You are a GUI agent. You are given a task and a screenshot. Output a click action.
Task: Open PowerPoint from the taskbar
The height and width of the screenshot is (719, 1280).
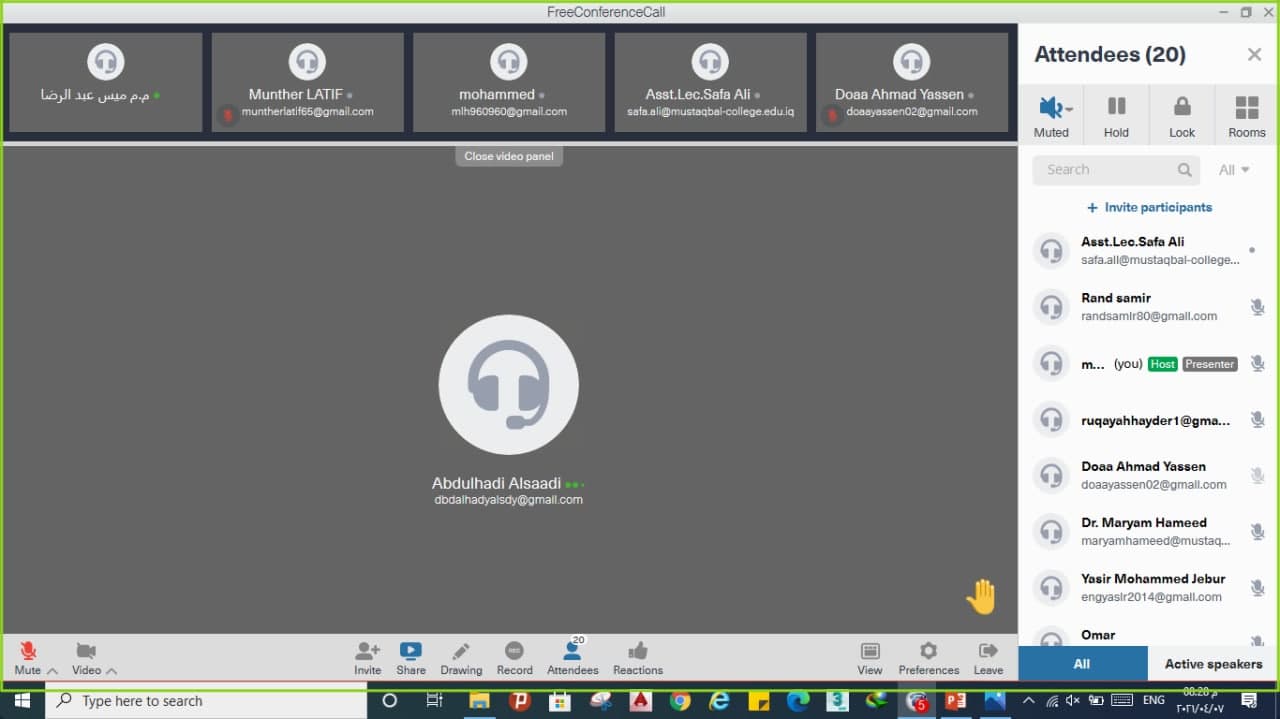955,701
